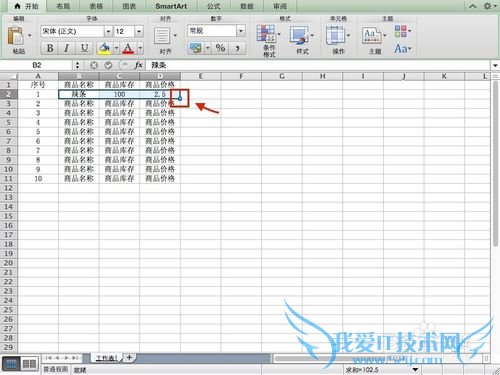
Task: Open the font name dropdown showing 宋体
Action: point(108,32)
